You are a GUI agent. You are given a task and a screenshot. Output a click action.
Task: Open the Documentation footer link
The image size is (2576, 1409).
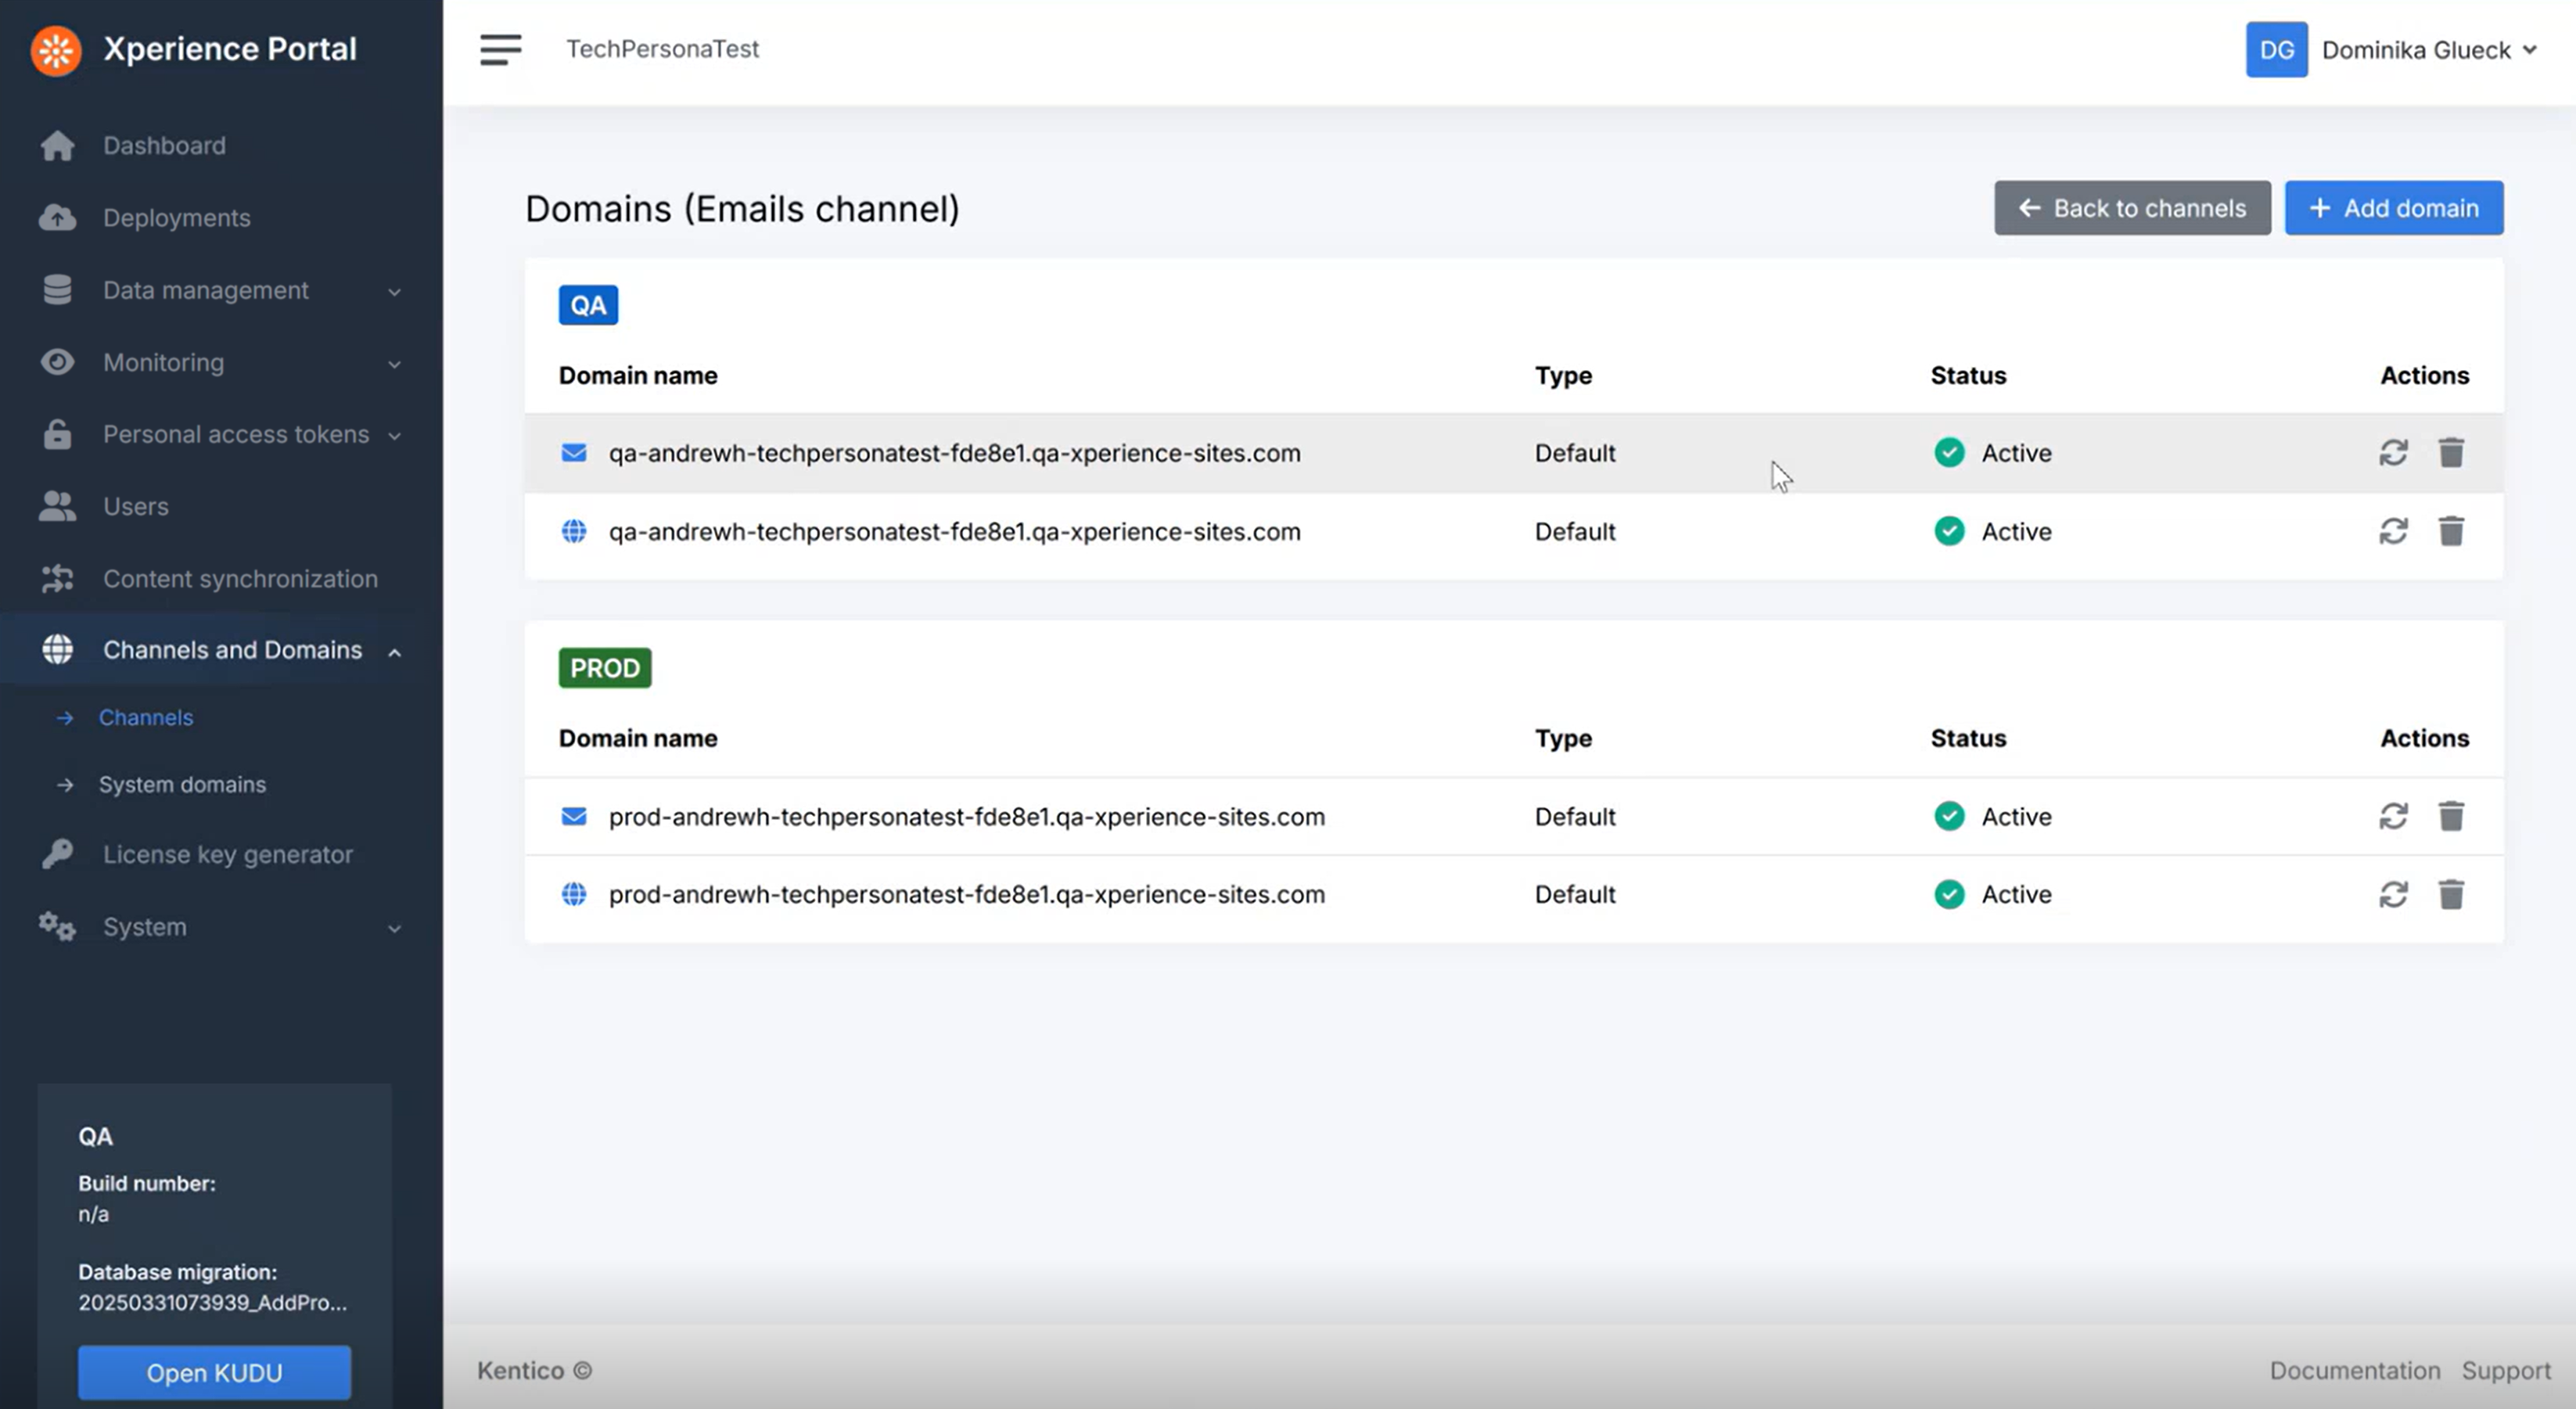(x=2354, y=1370)
